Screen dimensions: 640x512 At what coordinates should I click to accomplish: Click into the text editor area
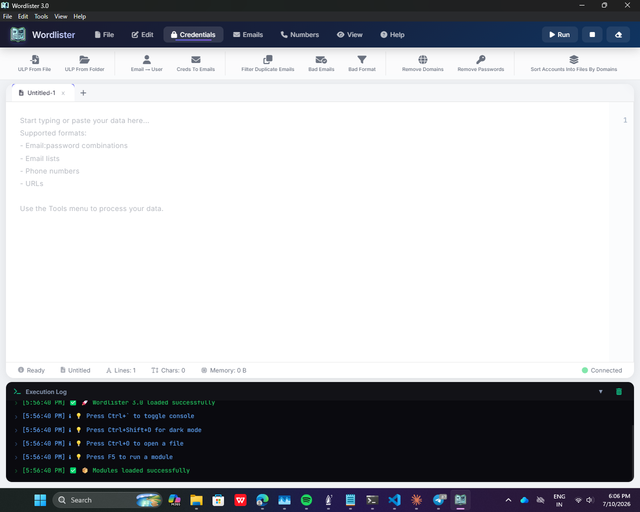[308, 231]
